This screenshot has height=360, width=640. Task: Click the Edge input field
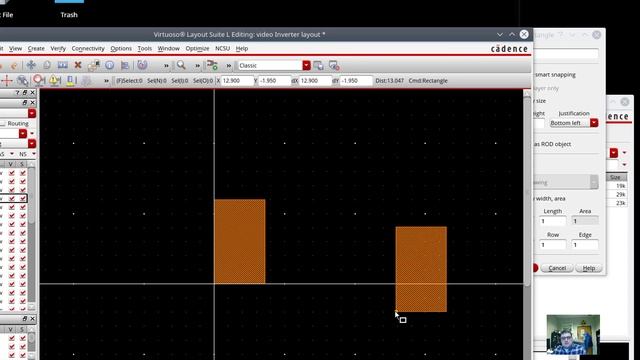tap(585, 245)
